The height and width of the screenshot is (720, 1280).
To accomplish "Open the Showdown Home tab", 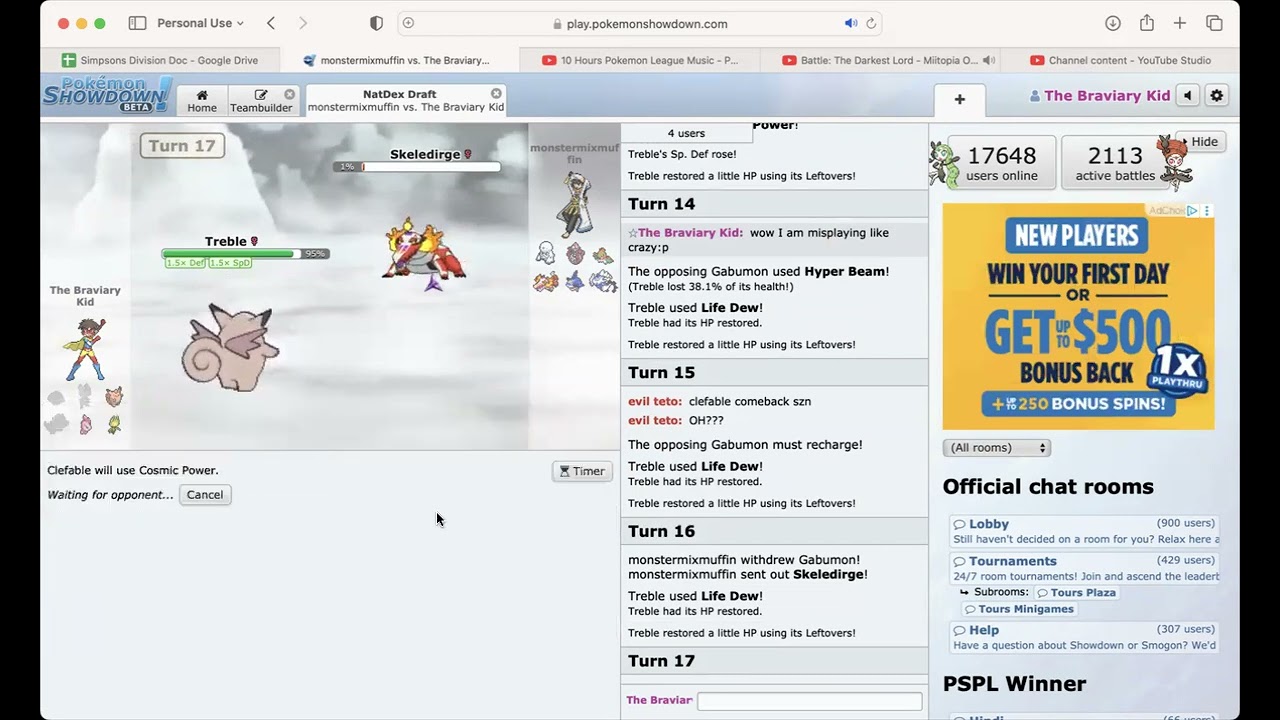I will pos(202,101).
